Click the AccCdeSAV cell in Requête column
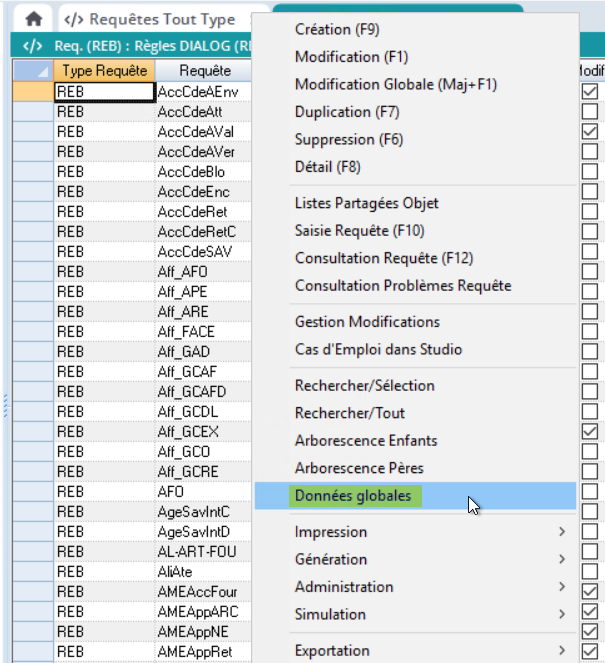605x663 pixels. pos(188,251)
